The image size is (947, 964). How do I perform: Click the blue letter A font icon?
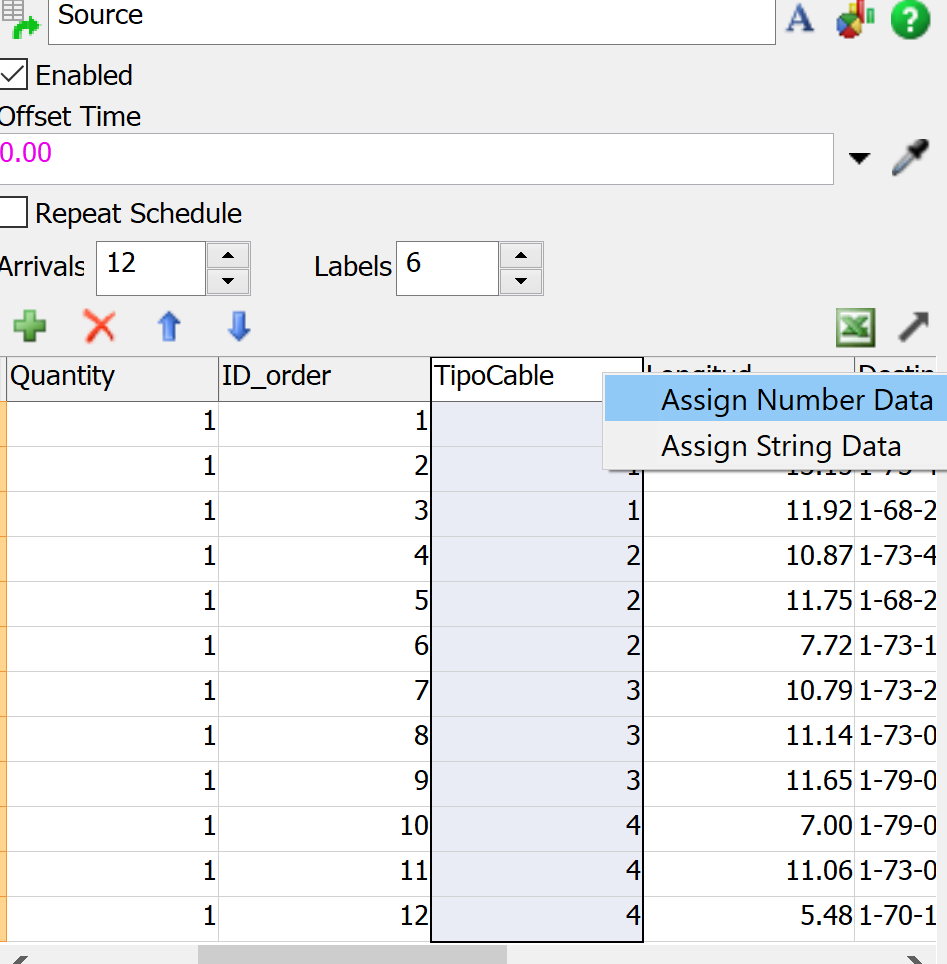pyautogui.click(x=800, y=19)
